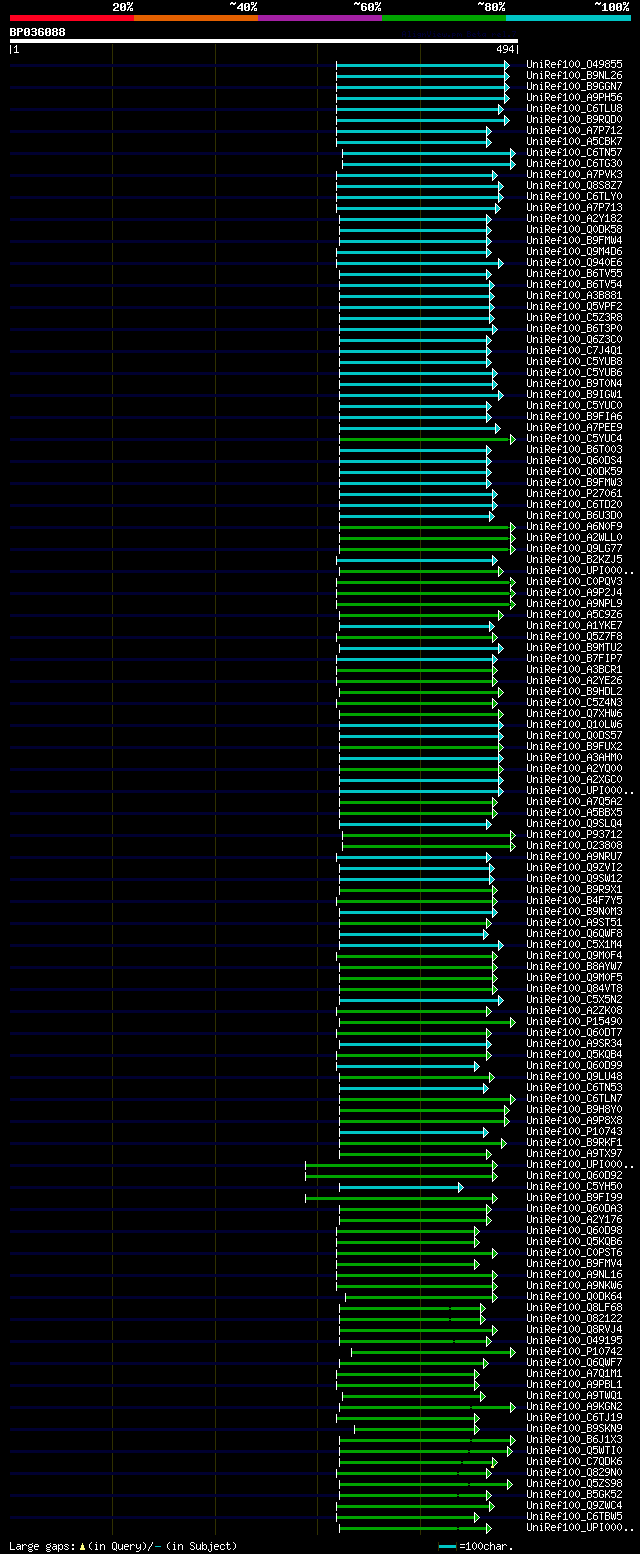This screenshot has height=1554, width=640.
Task: Select the UniRef100_P15490 entry
Action: tap(575, 1021)
